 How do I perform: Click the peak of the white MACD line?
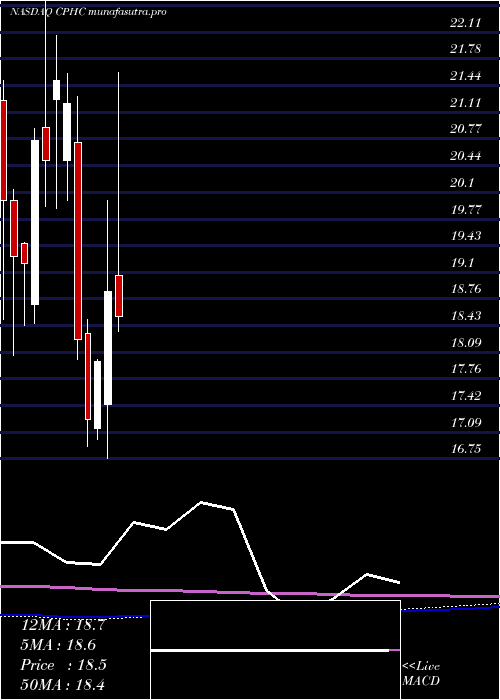[201, 502]
